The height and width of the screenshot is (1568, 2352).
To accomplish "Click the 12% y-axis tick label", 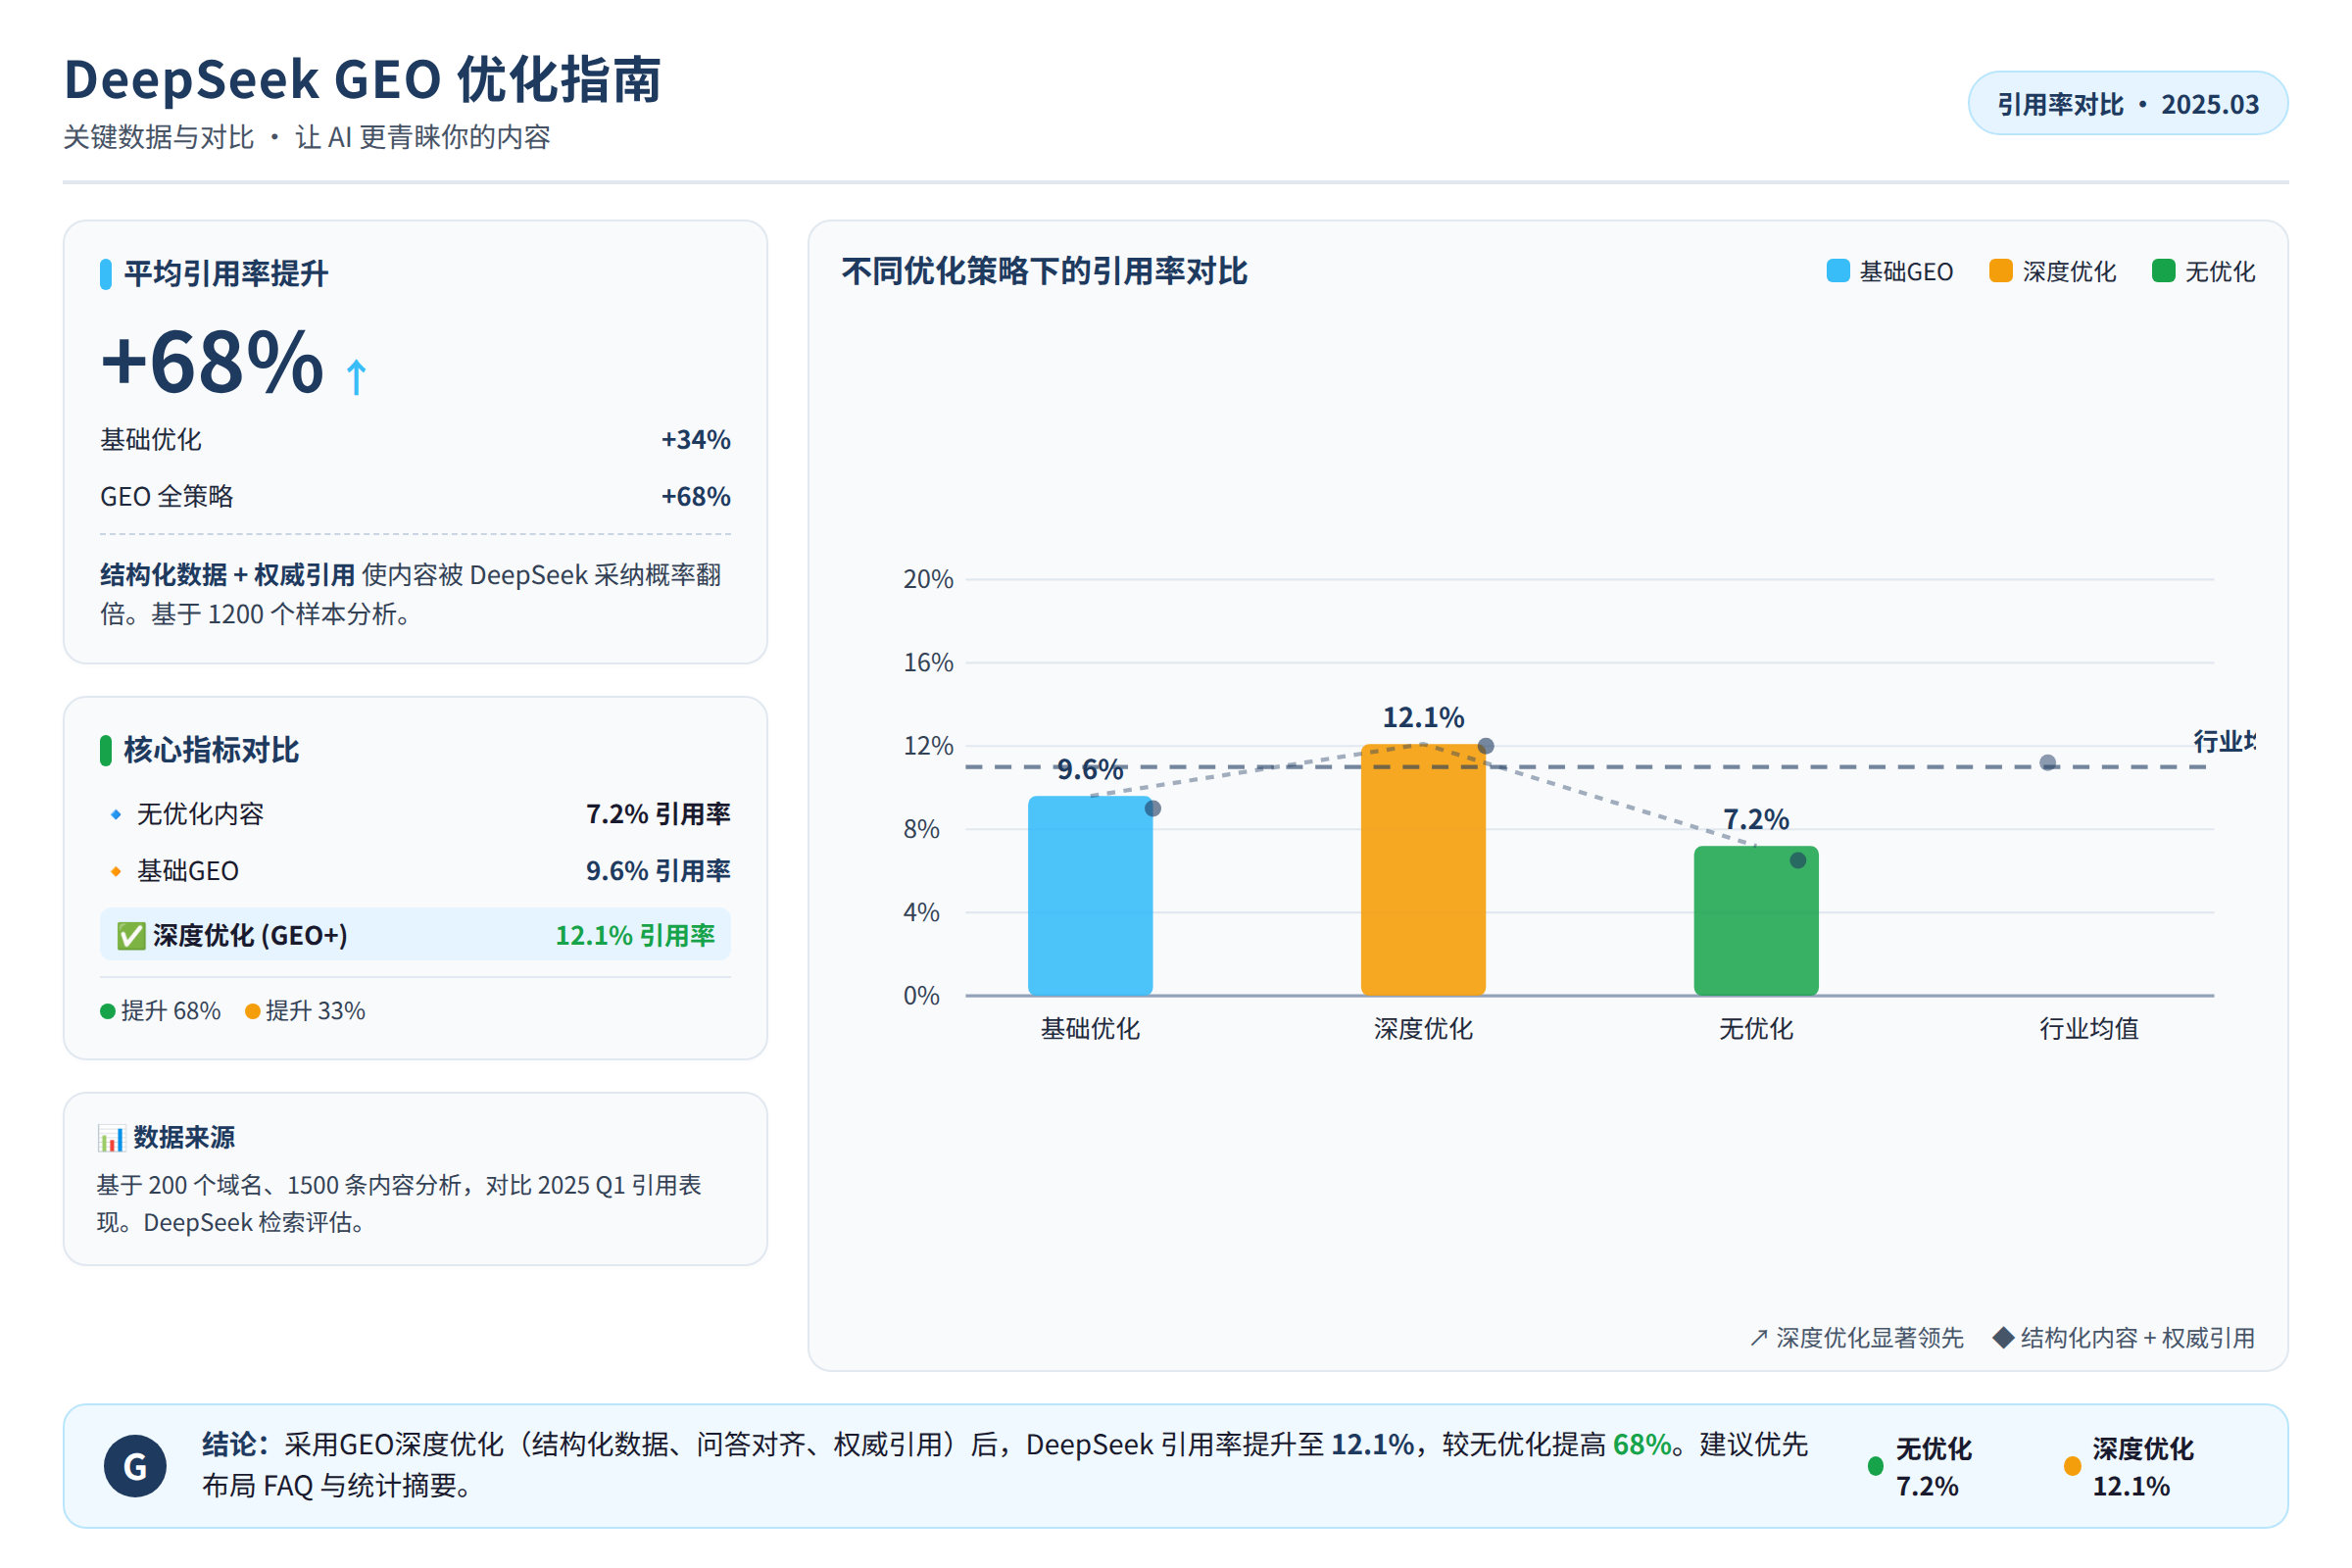I will (928, 746).
